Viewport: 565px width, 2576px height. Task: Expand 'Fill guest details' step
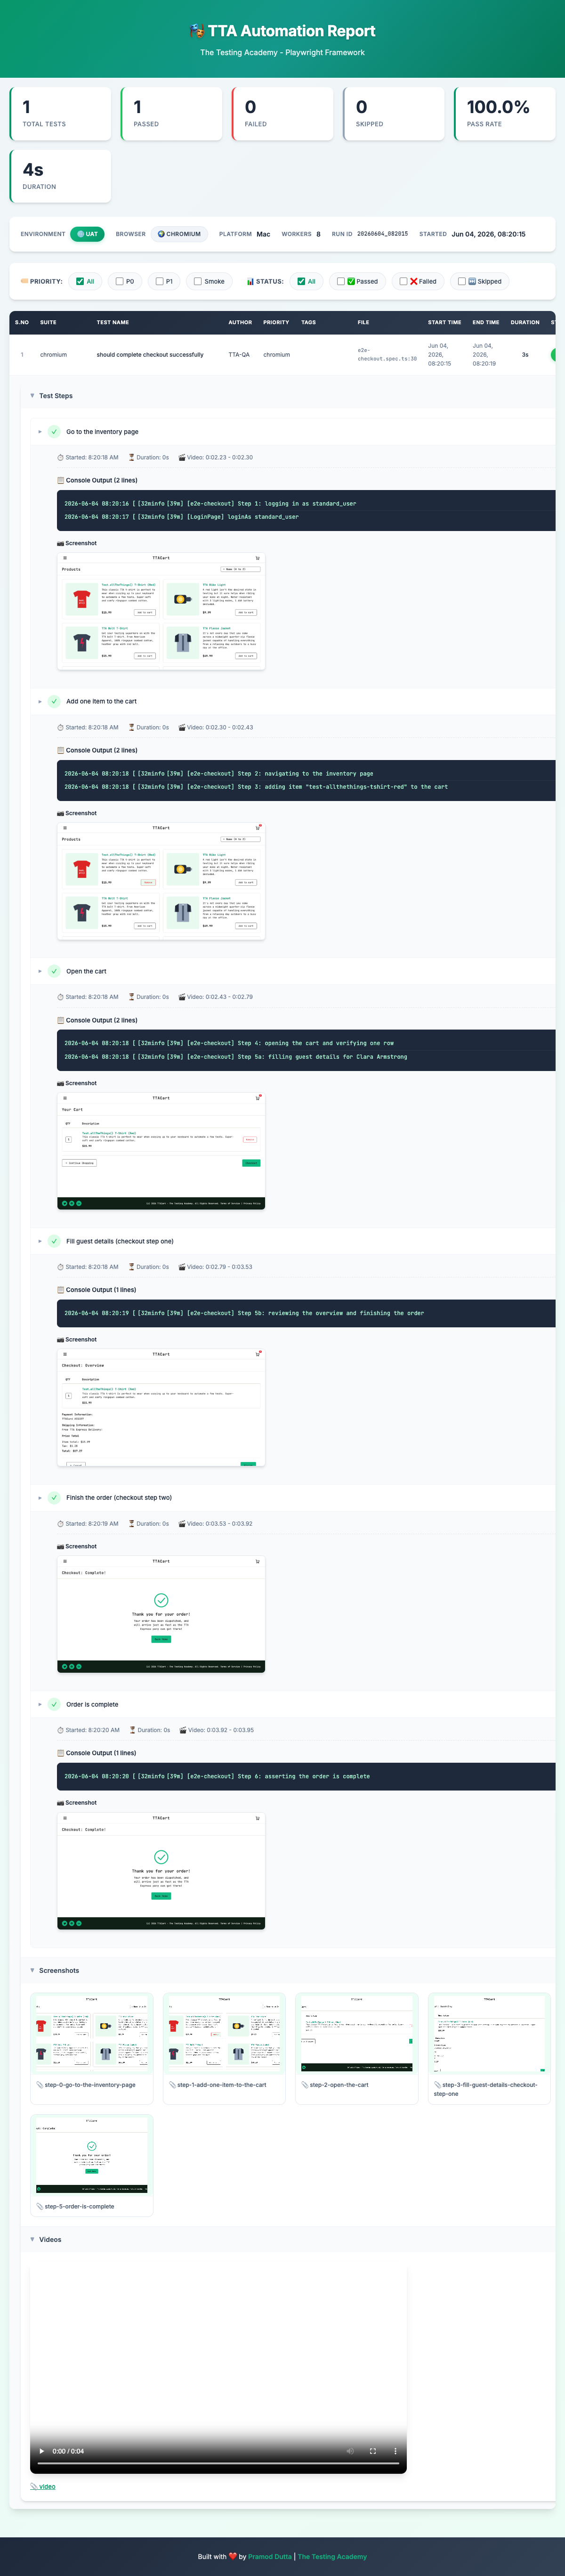[x=40, y=1241]
